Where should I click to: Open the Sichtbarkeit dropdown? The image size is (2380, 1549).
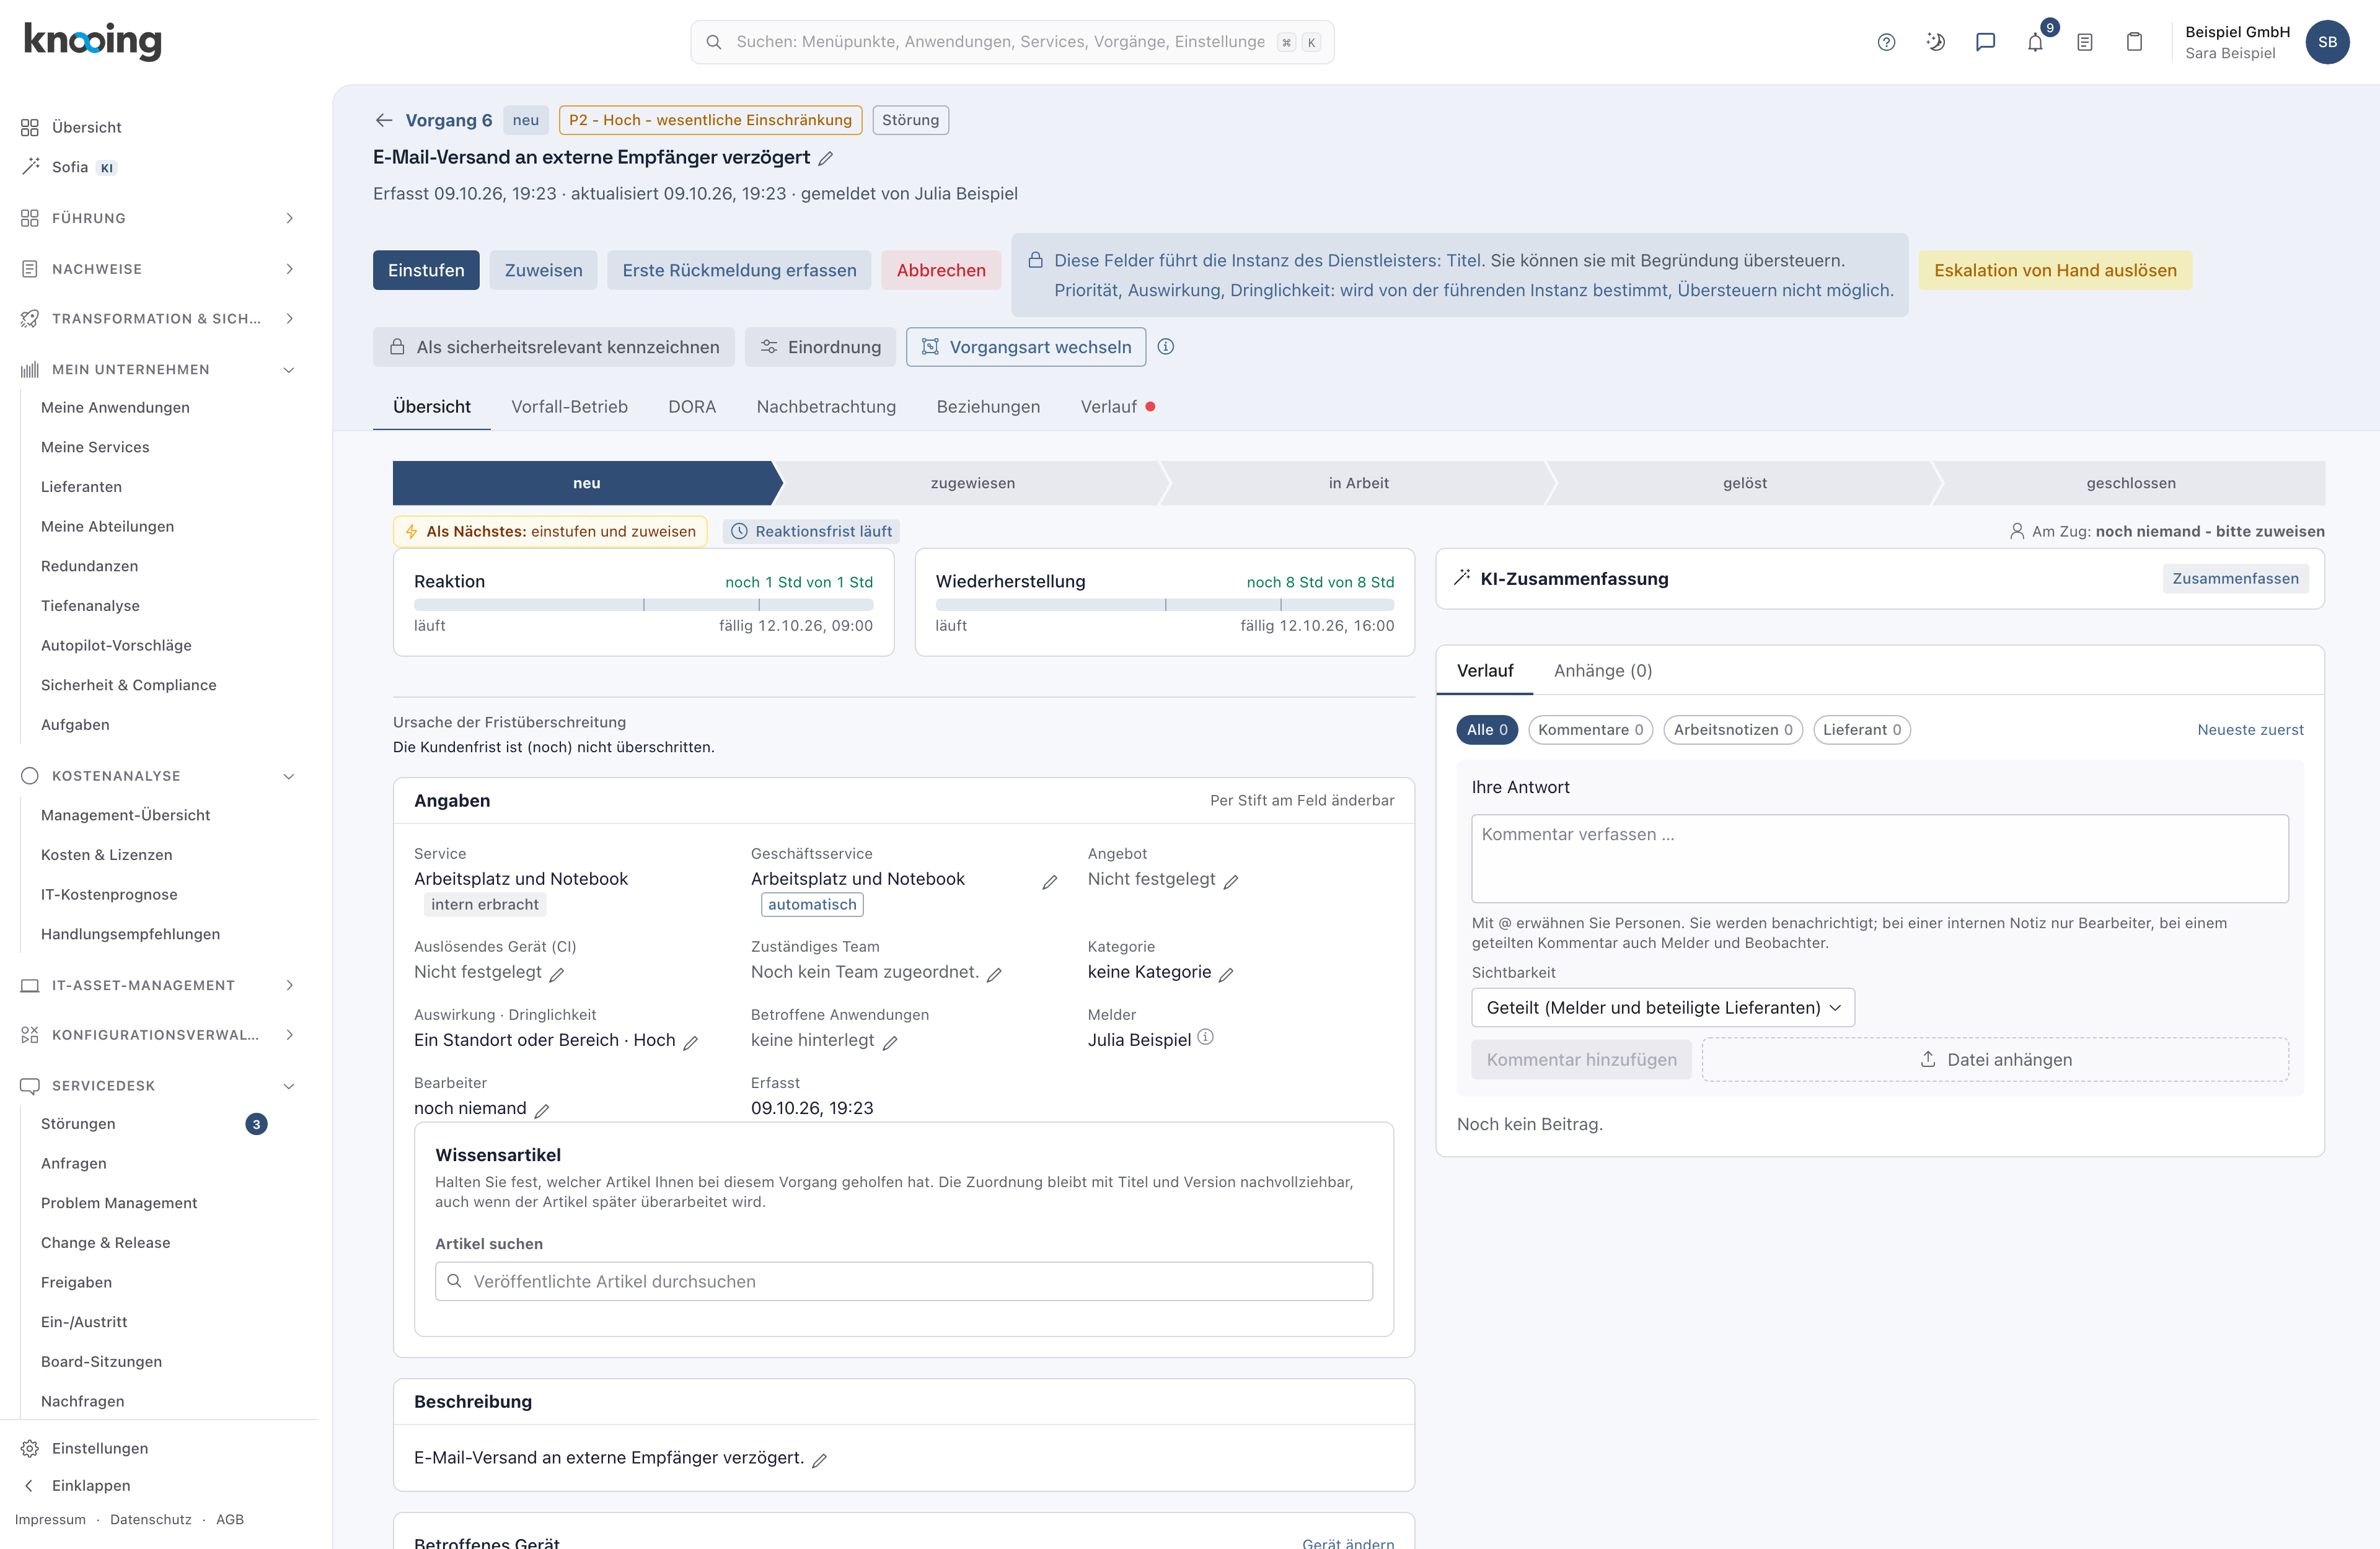1663,1008
